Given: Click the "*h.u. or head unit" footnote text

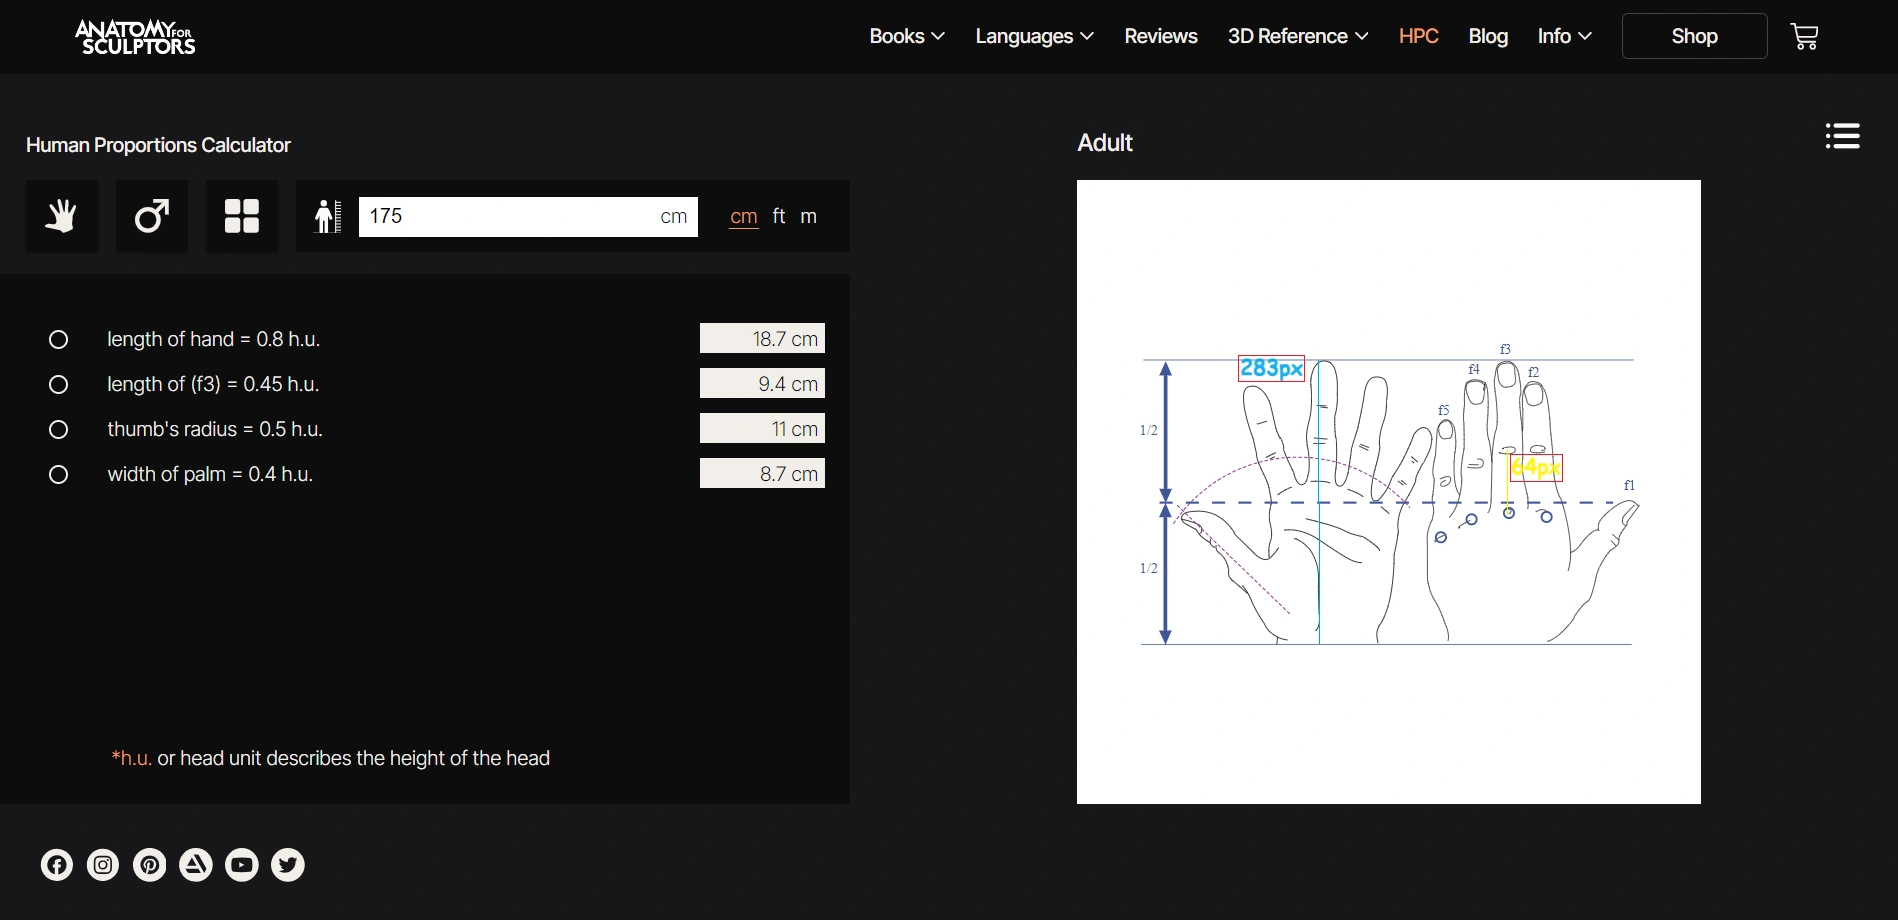Looking at the screenshot, I should coord(331,758).
